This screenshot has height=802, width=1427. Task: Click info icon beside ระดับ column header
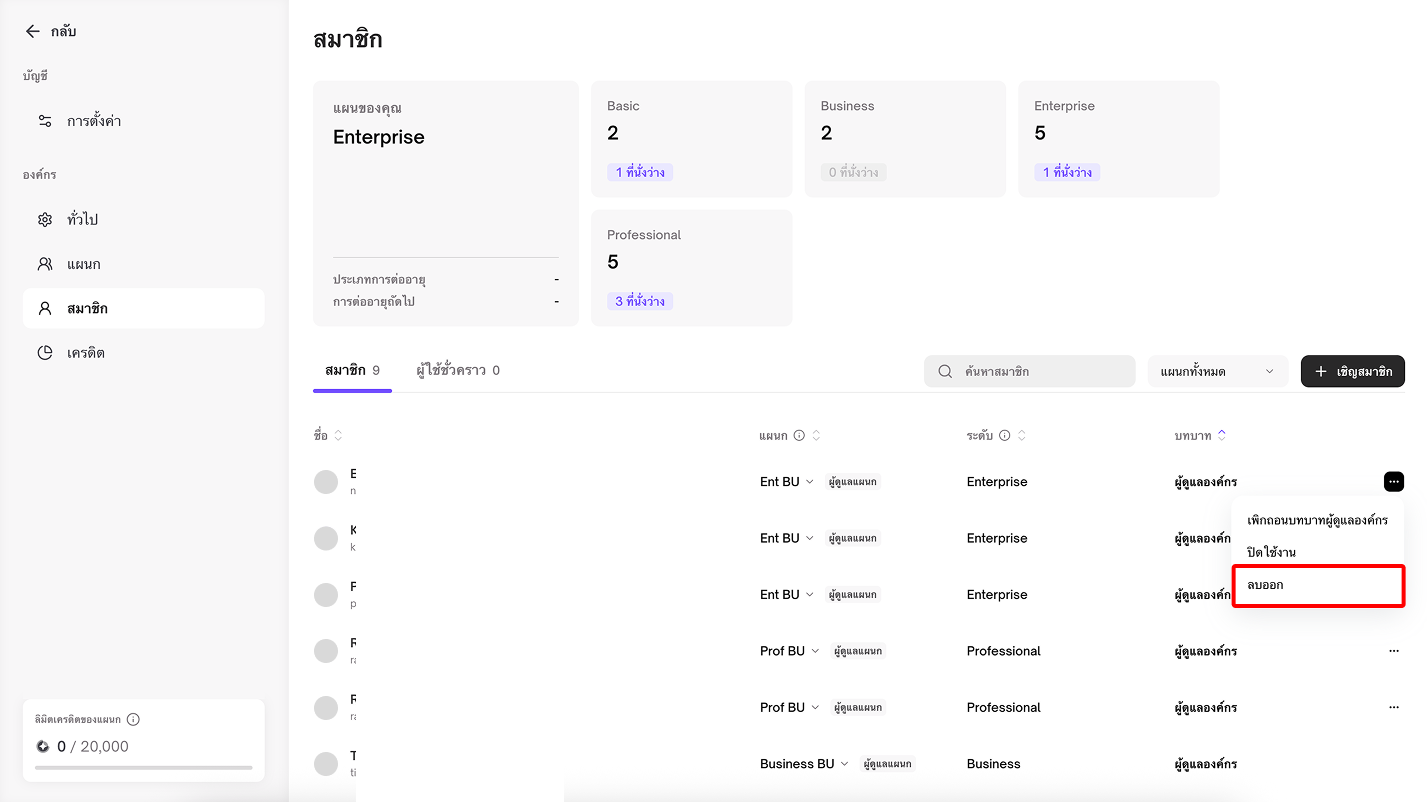click(x=1005, y=436)
